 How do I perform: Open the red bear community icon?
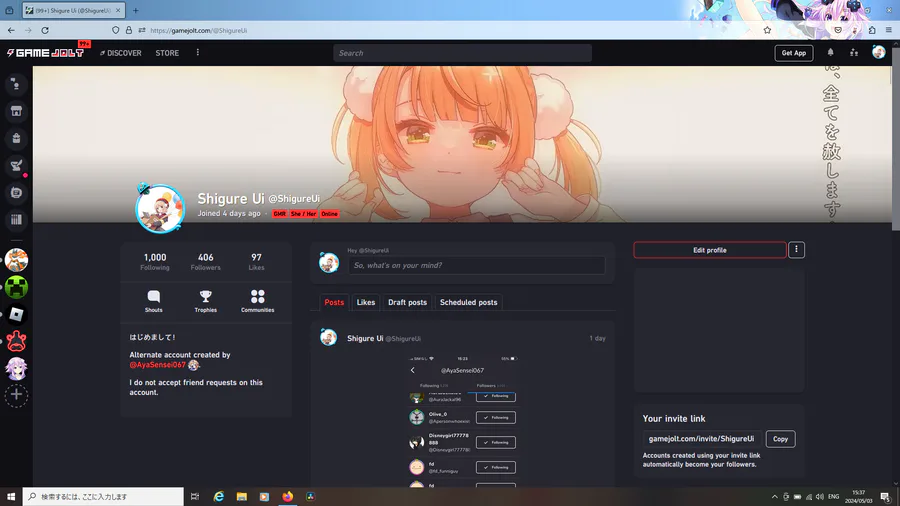[x=16, y=341]
